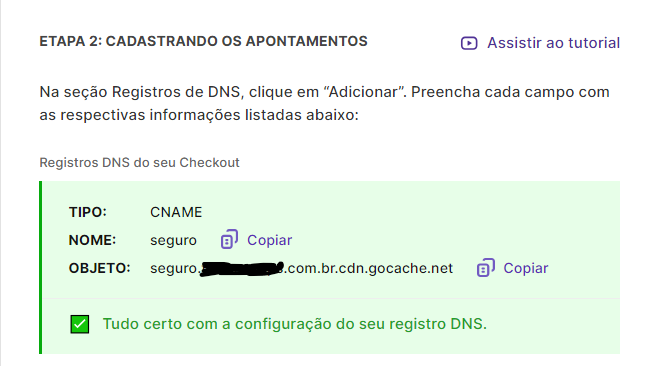Click the DNS configuration success message

tap(295, 324)
